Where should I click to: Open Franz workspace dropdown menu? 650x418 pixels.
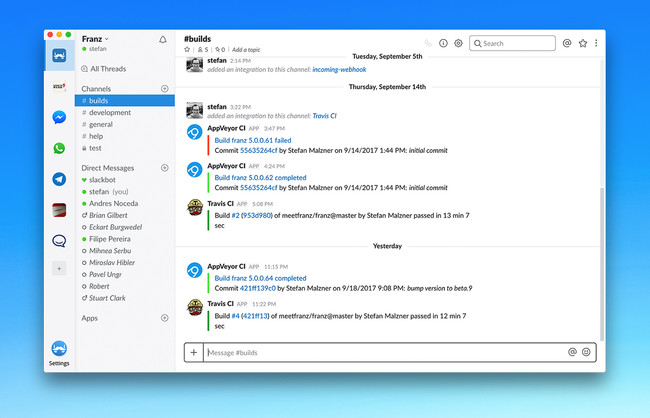(x=95, y=39)
